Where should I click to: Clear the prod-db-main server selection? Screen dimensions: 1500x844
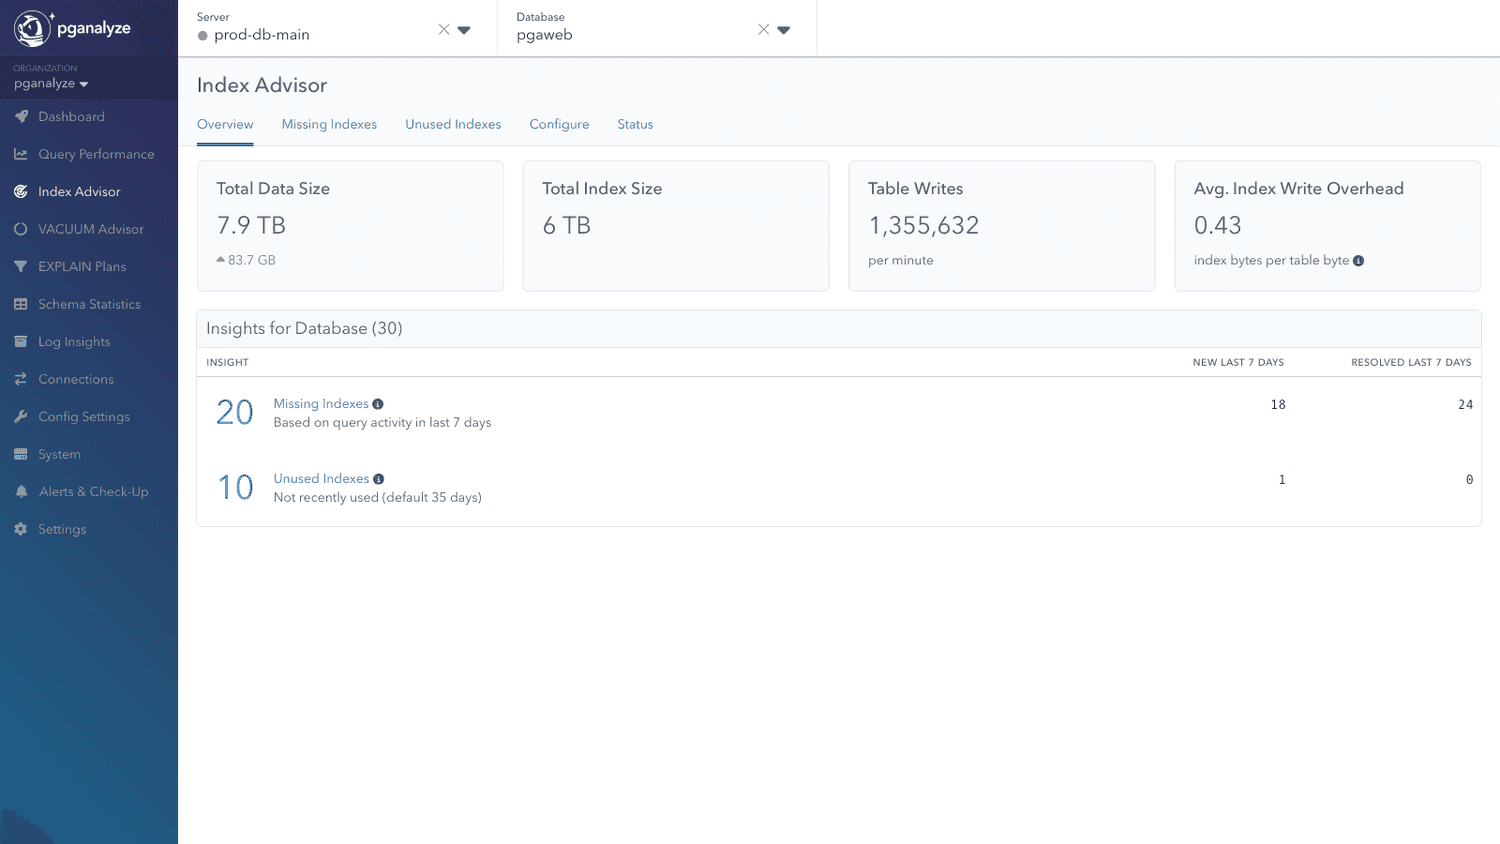(x=444, y=29)
